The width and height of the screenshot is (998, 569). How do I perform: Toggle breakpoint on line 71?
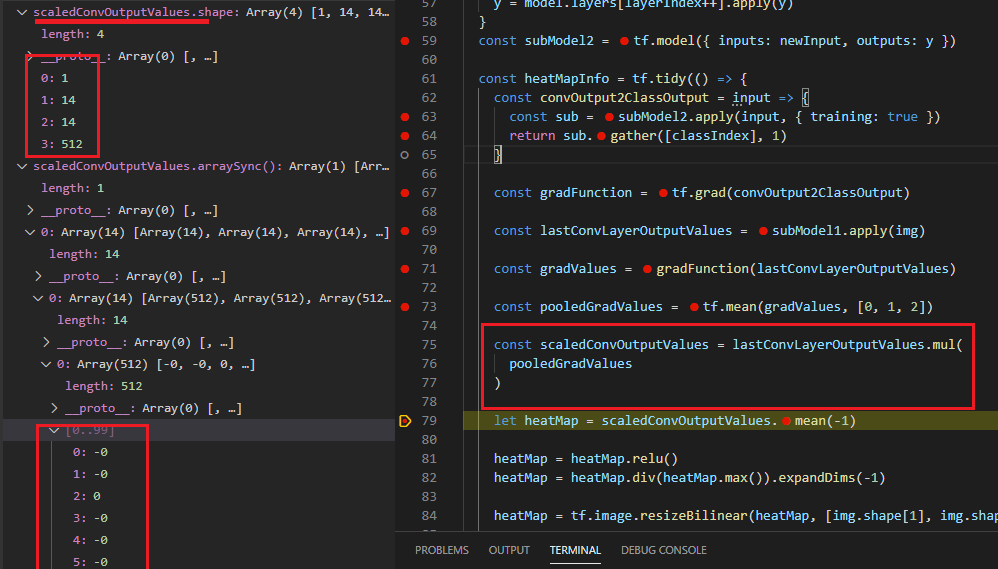pyautogui.click(x=405, y=269)
